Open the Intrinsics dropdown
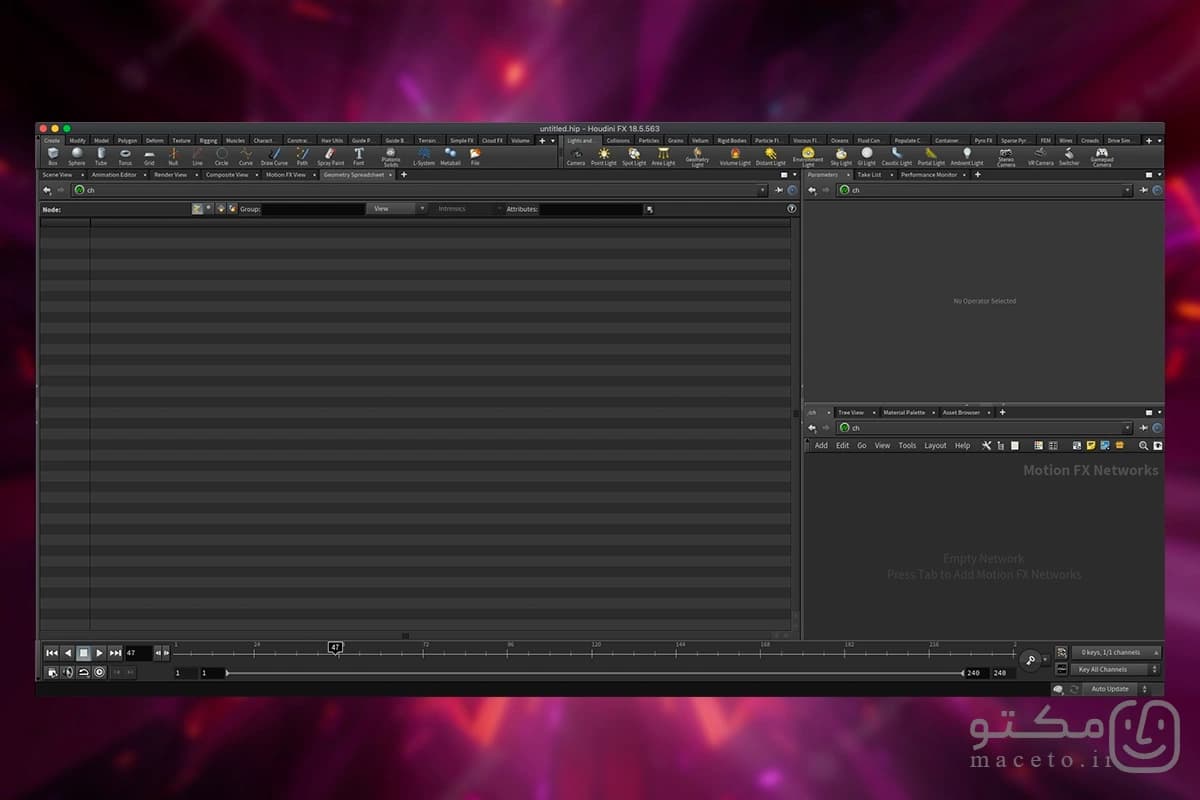This screenshot has height=800, width=1200. coord(468,209)
